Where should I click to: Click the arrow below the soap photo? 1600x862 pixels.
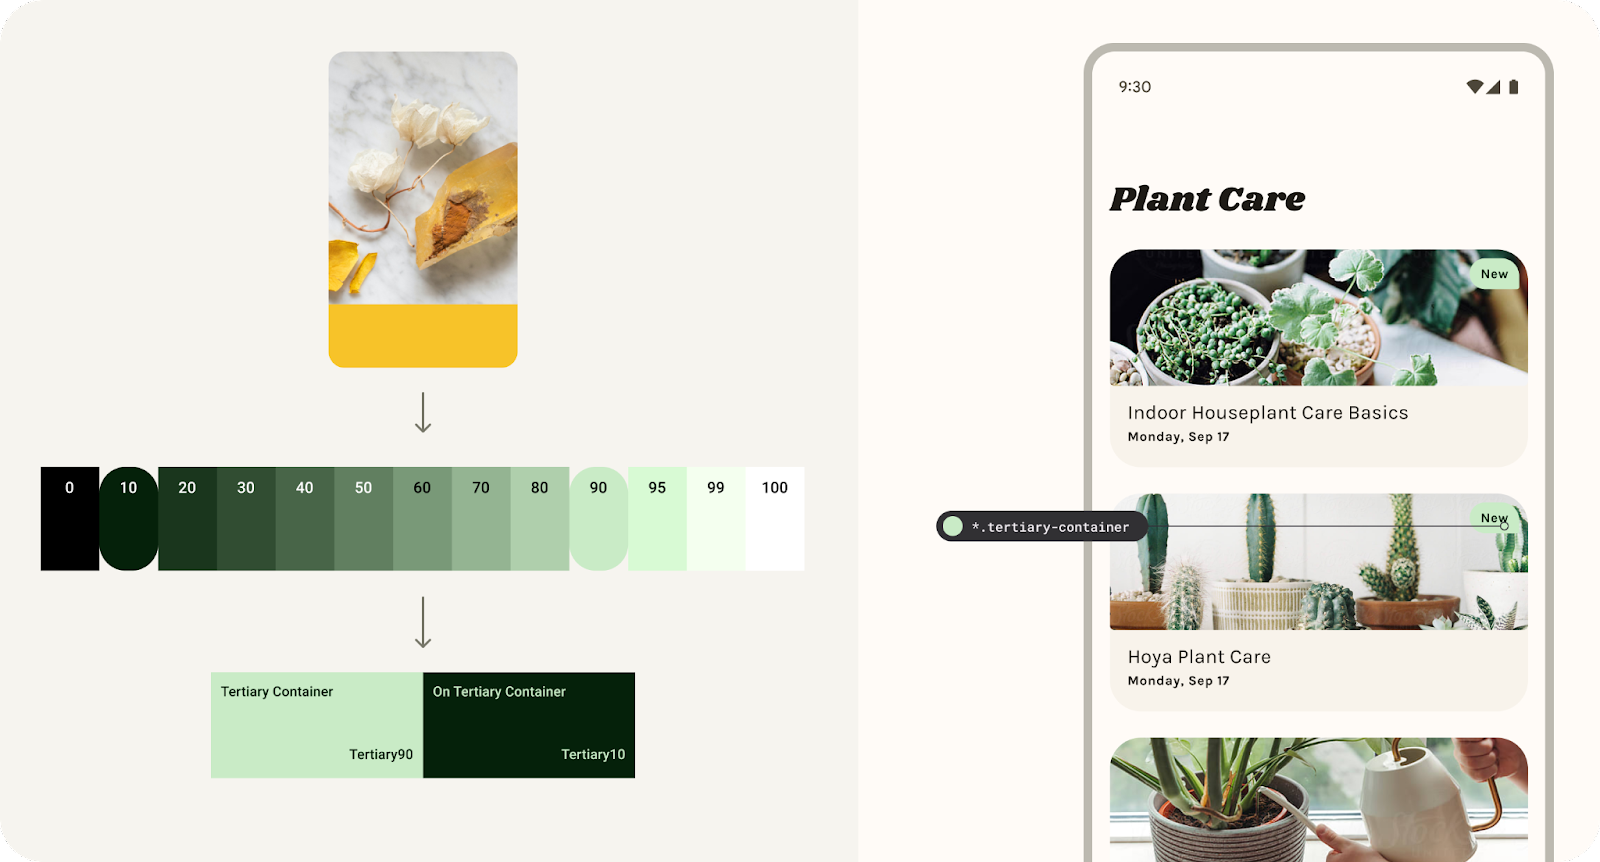tap(423, 412)
